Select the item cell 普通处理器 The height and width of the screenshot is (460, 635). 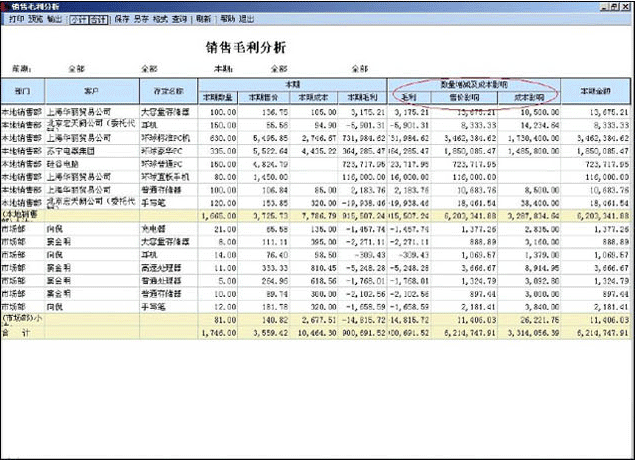(168, 281)
